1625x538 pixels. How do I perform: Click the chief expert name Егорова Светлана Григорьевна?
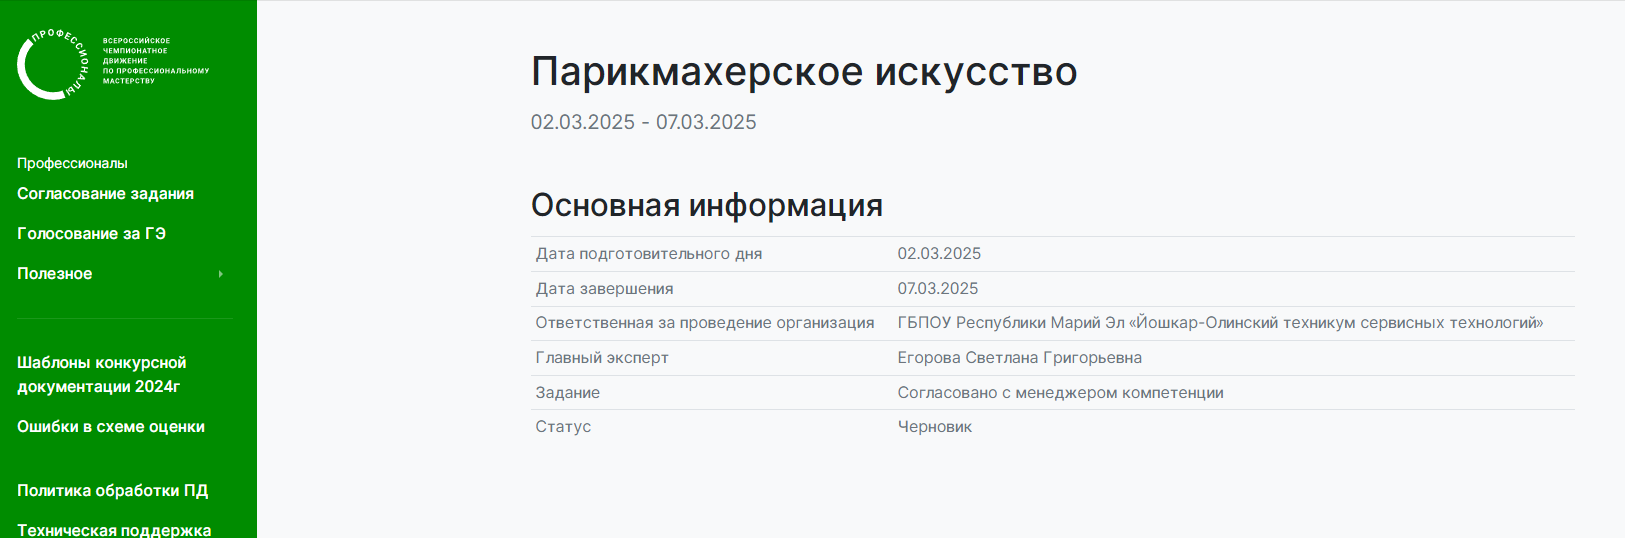click(1019, 358)
